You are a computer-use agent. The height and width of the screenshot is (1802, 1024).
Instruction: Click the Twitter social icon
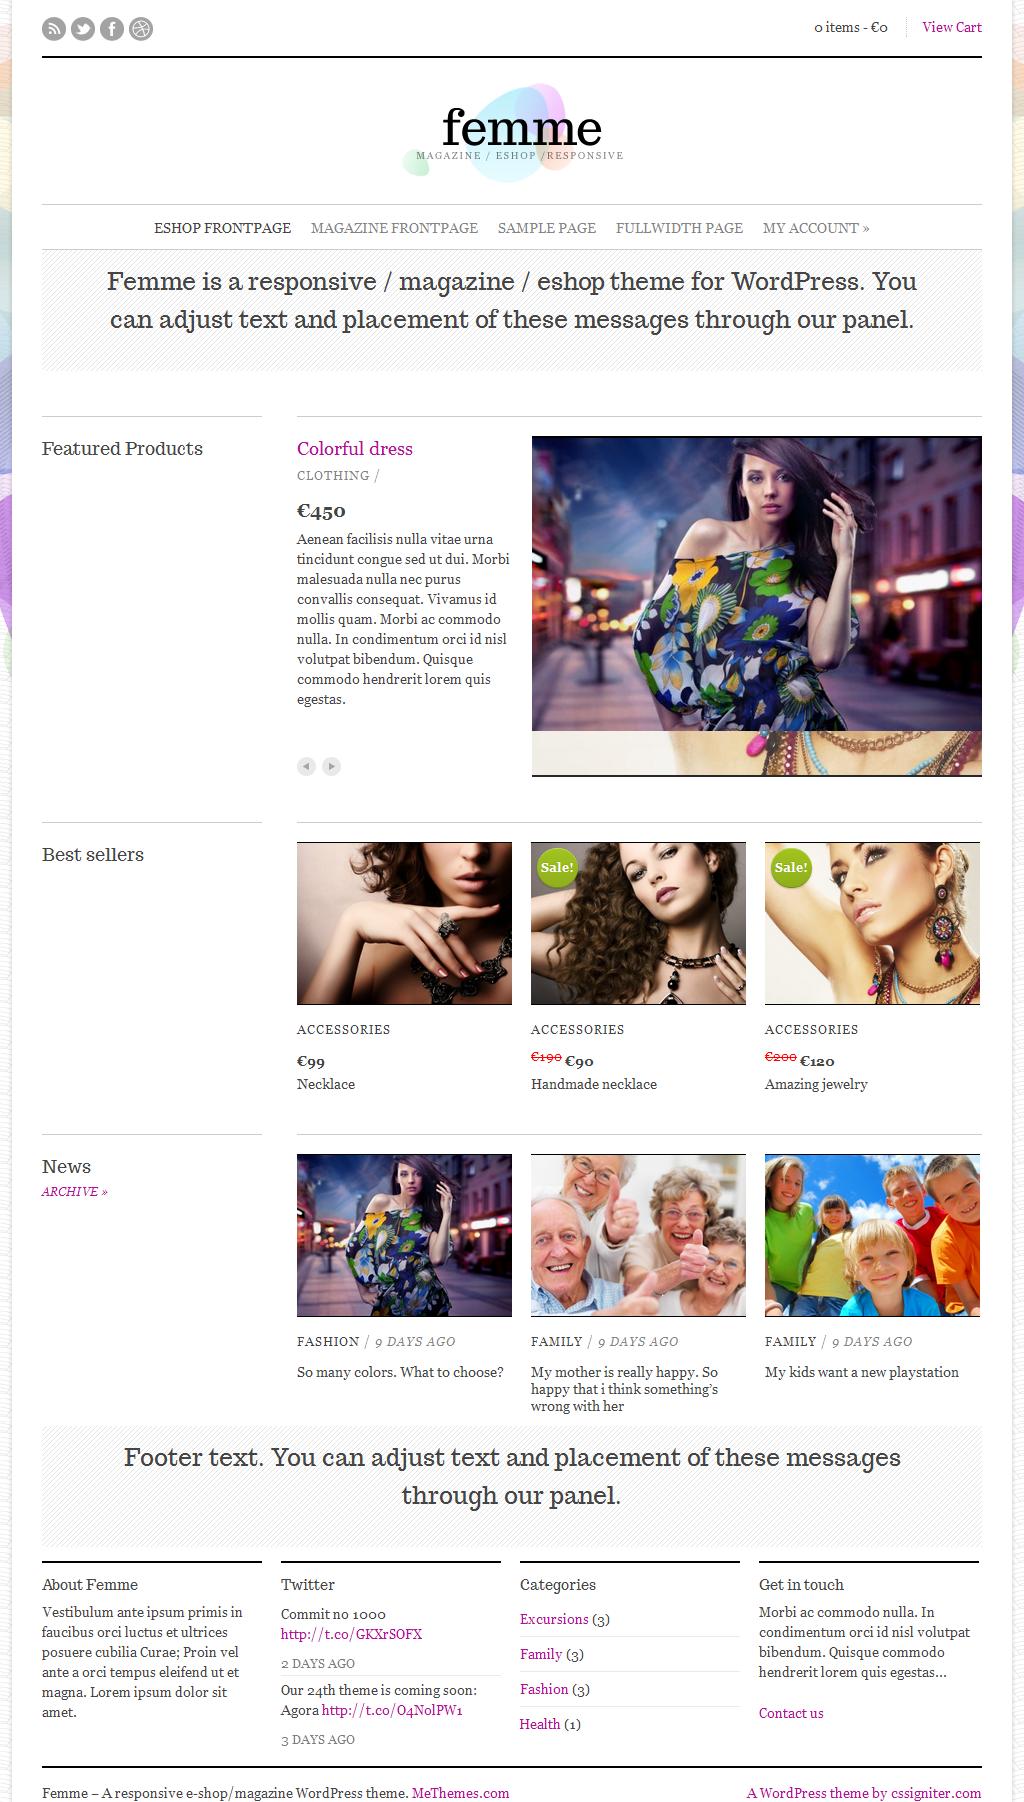(83, 29)
